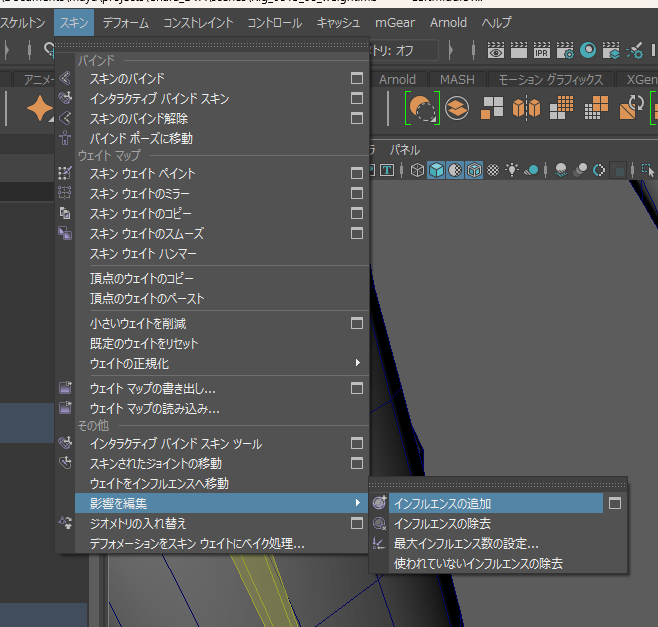The height and width of the screenshot is (627, 658).
Task: Click the パネル viewport menu
Action: (405, 149)
